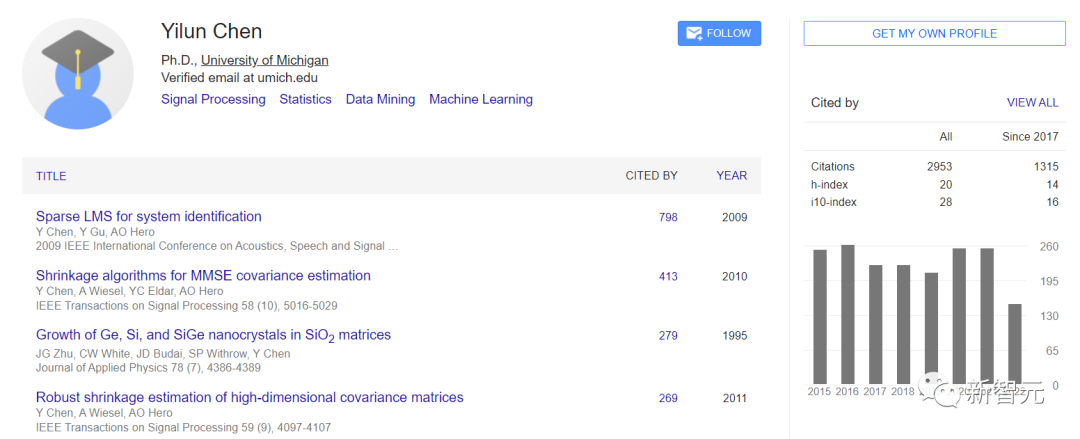The width and height of the screenshot is (1080, 439).
Task: Click the Follow button
Action: tap(719, 33)
